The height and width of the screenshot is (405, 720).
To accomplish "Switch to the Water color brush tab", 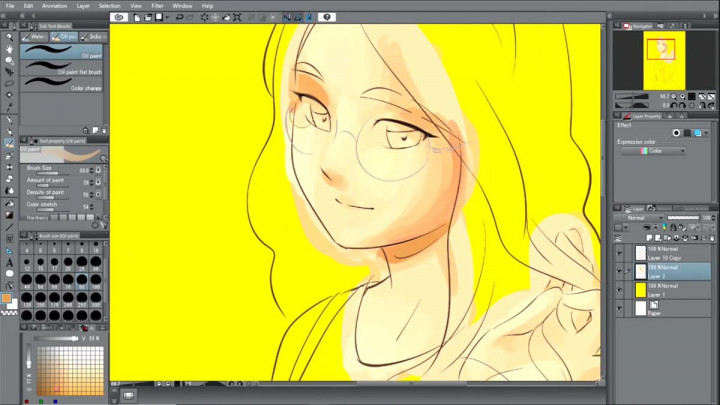I will pyautogui.click(x=40, y=36).
